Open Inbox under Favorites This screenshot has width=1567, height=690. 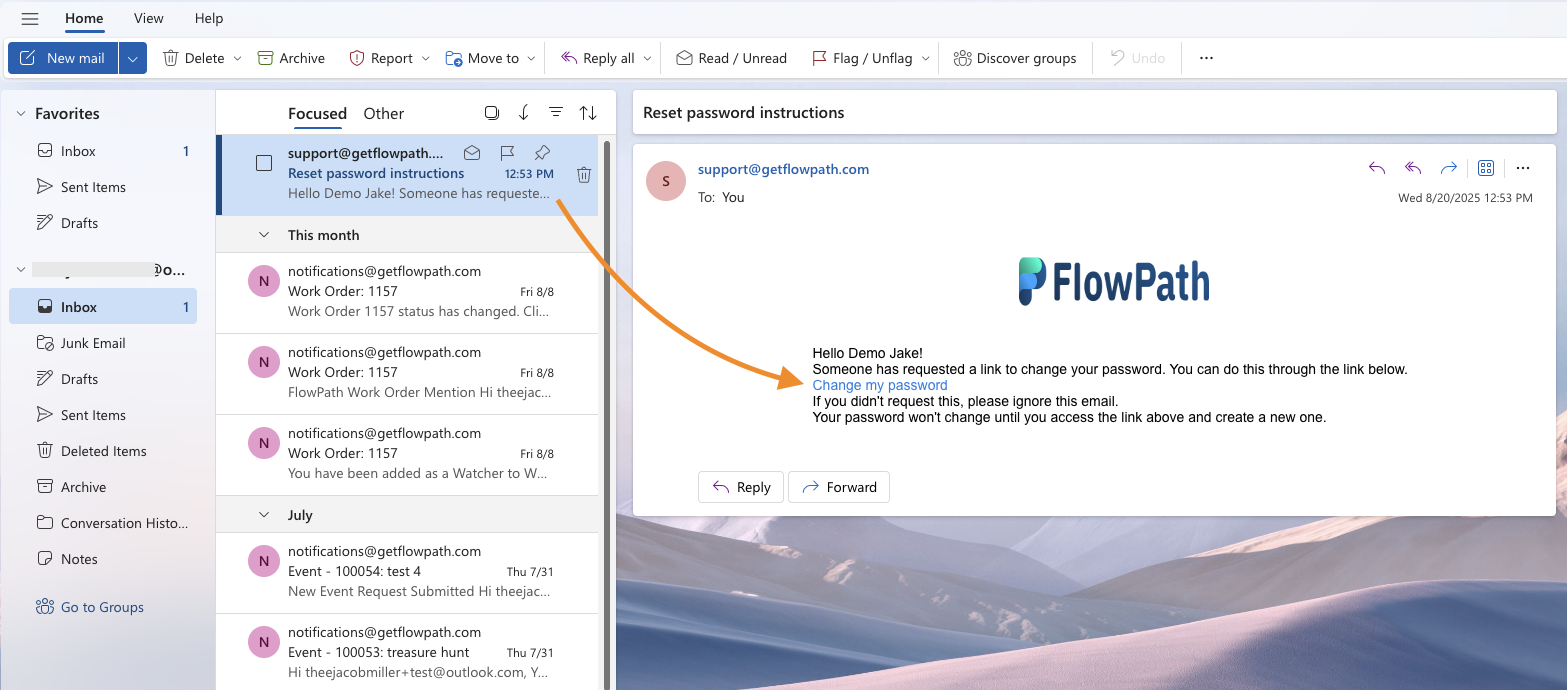pos(103,151)
